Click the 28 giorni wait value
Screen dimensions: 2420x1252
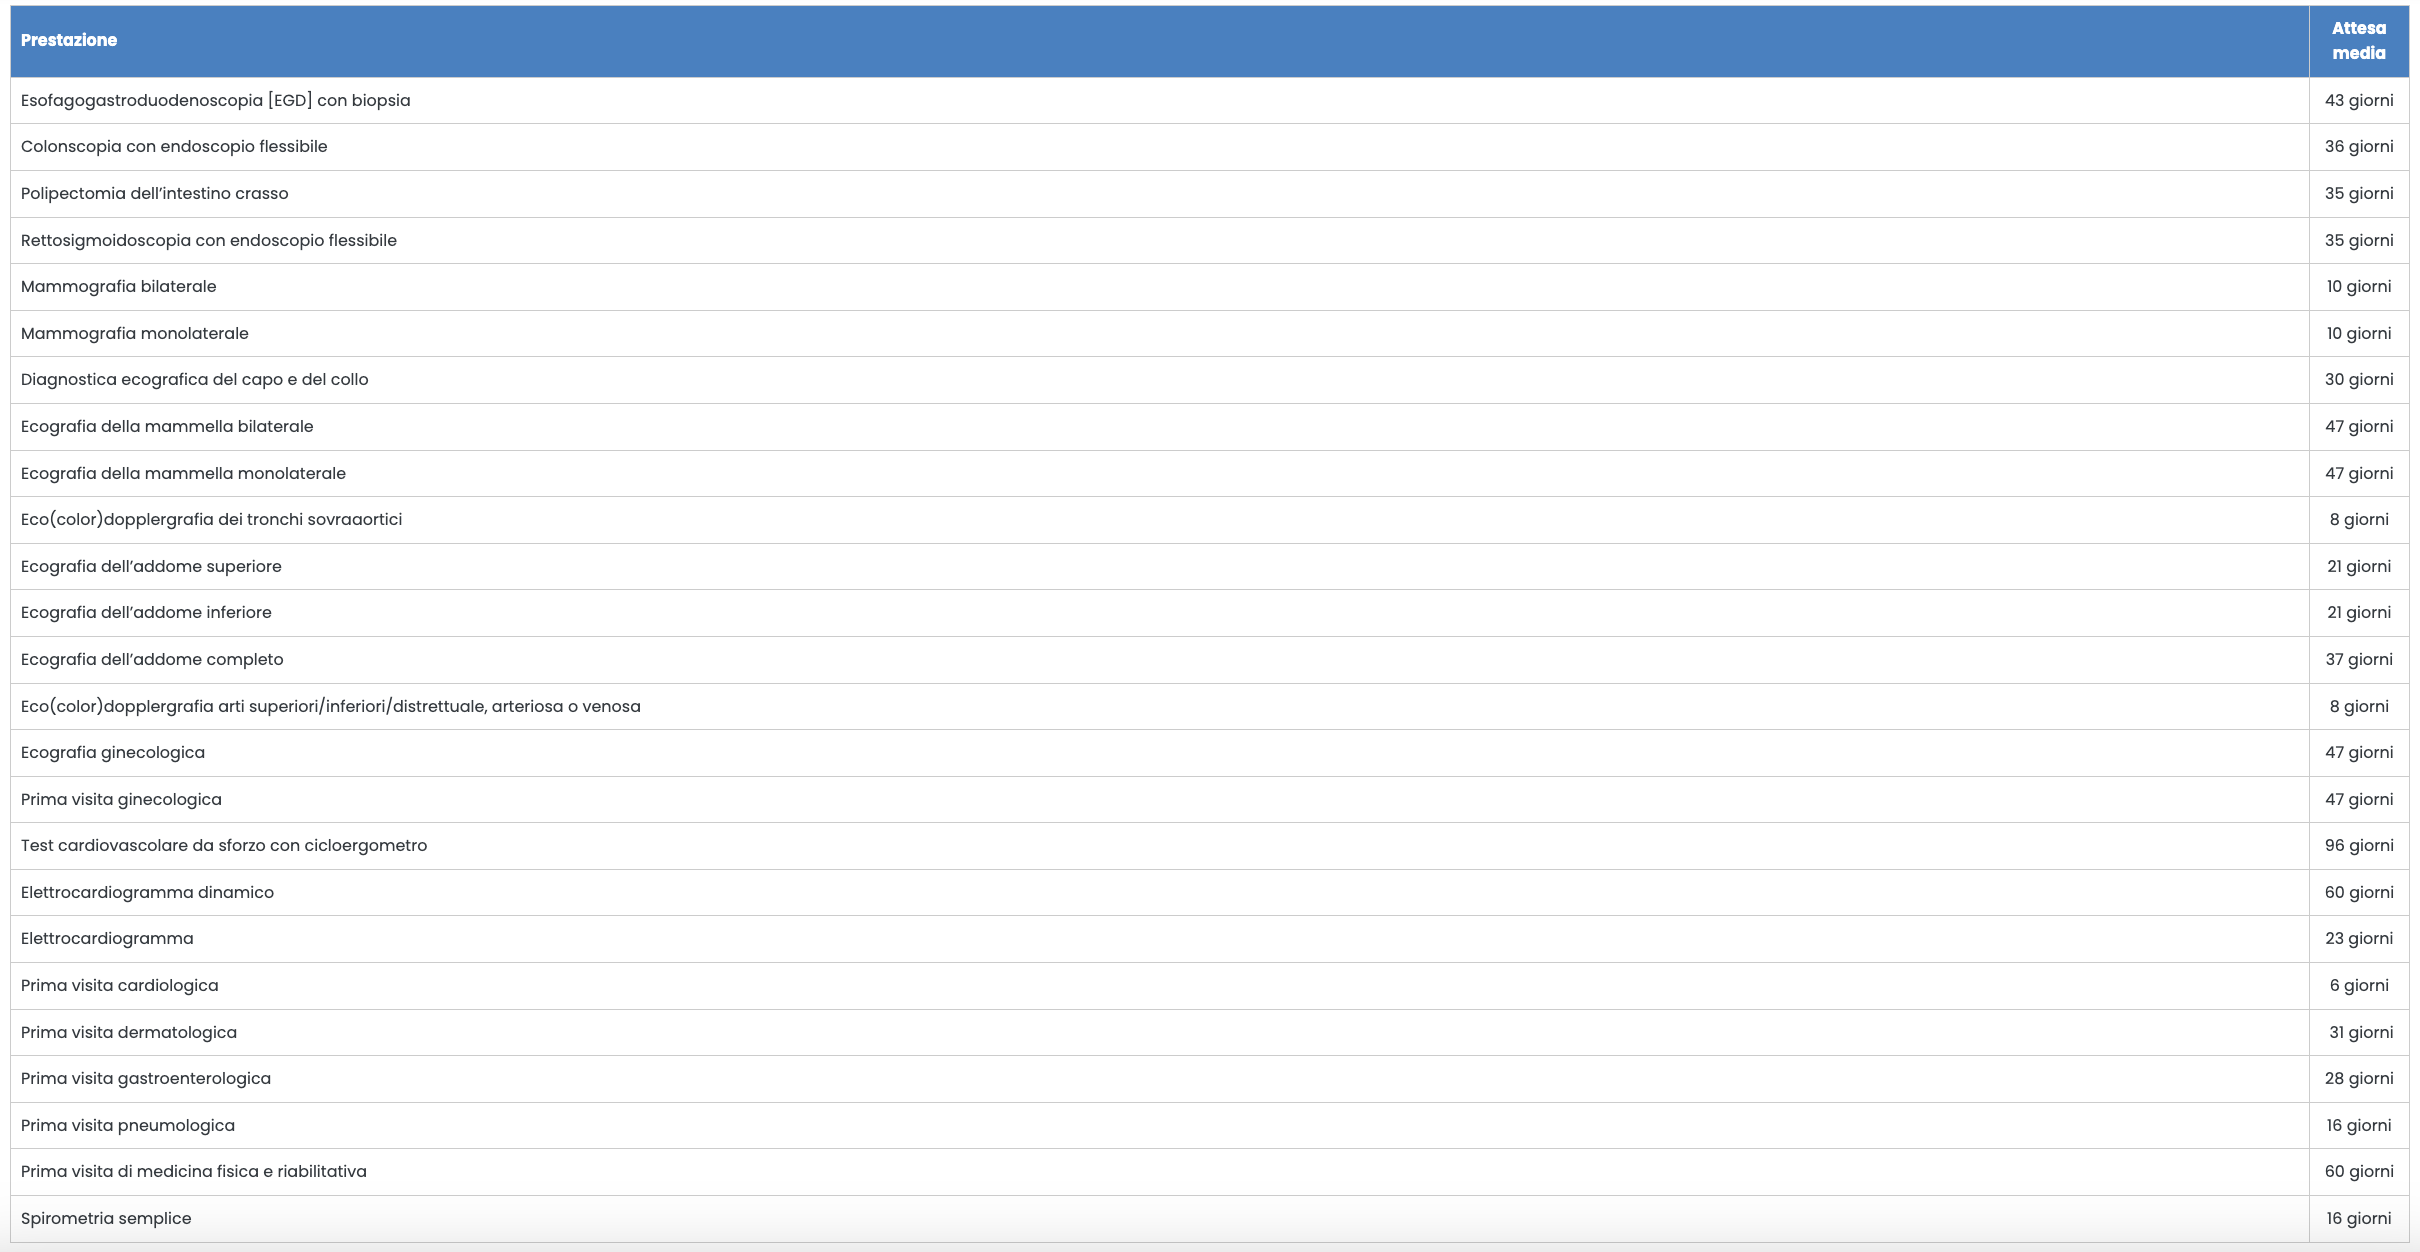(x=2359, y=1078)
